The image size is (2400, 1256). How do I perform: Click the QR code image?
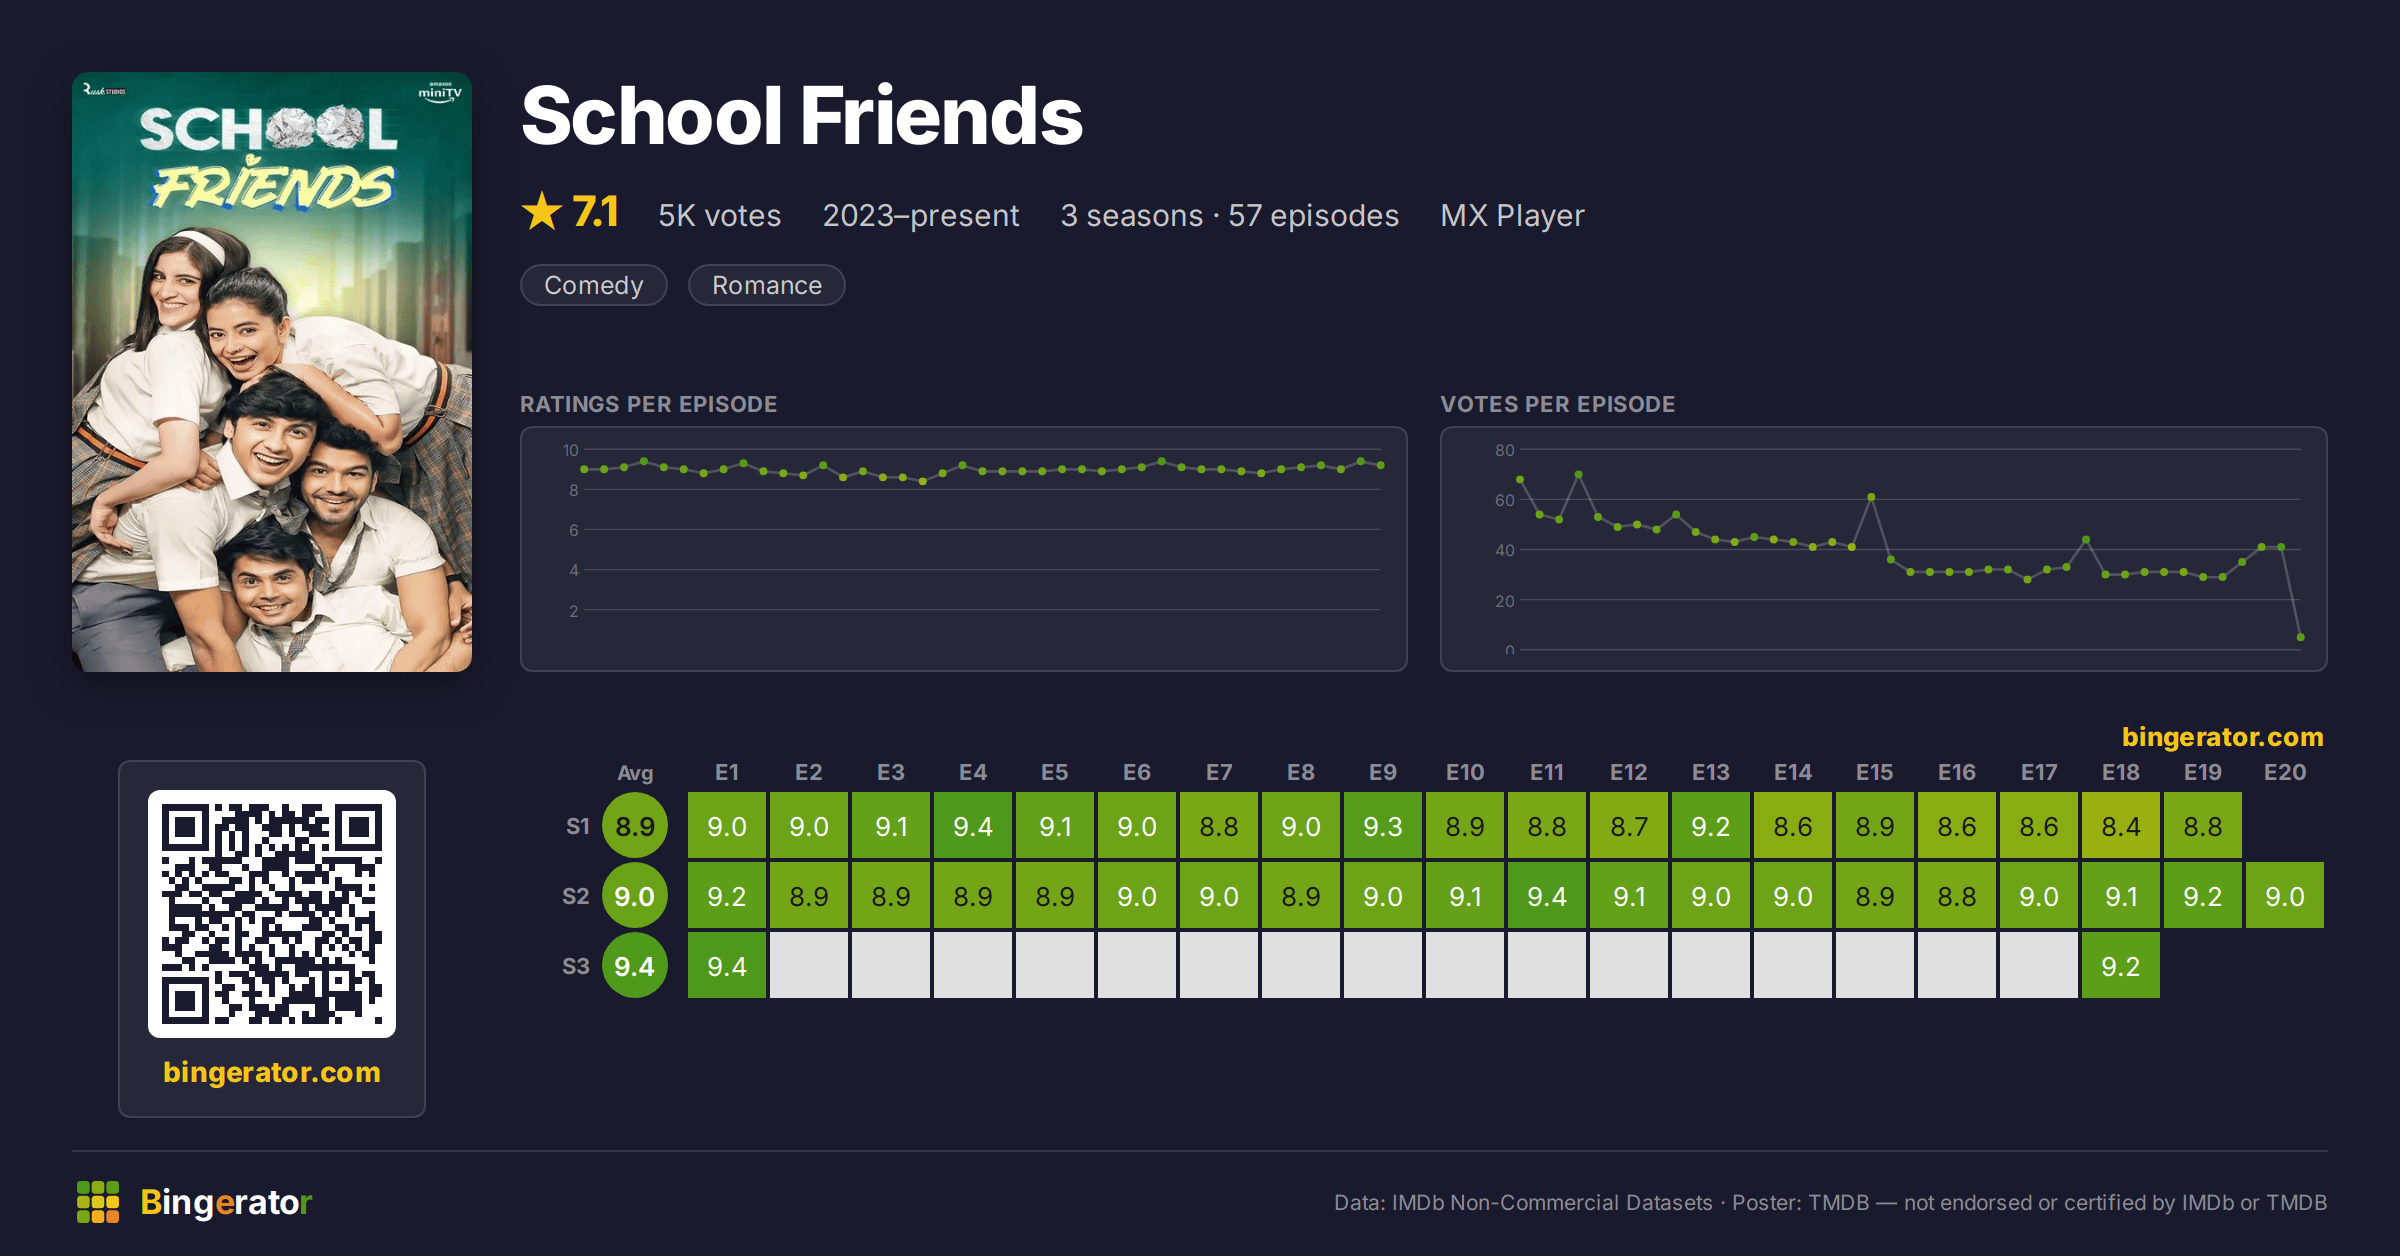coord(272,914)
